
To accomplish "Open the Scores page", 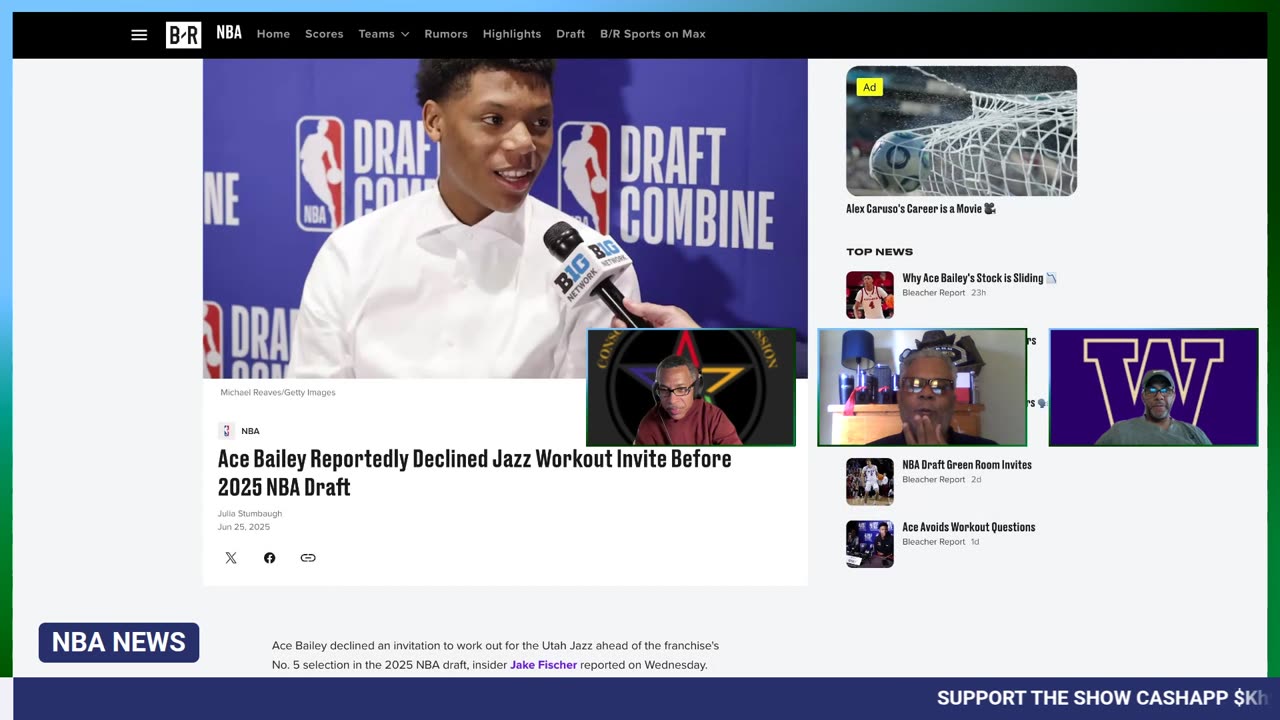I will [324, 34].
